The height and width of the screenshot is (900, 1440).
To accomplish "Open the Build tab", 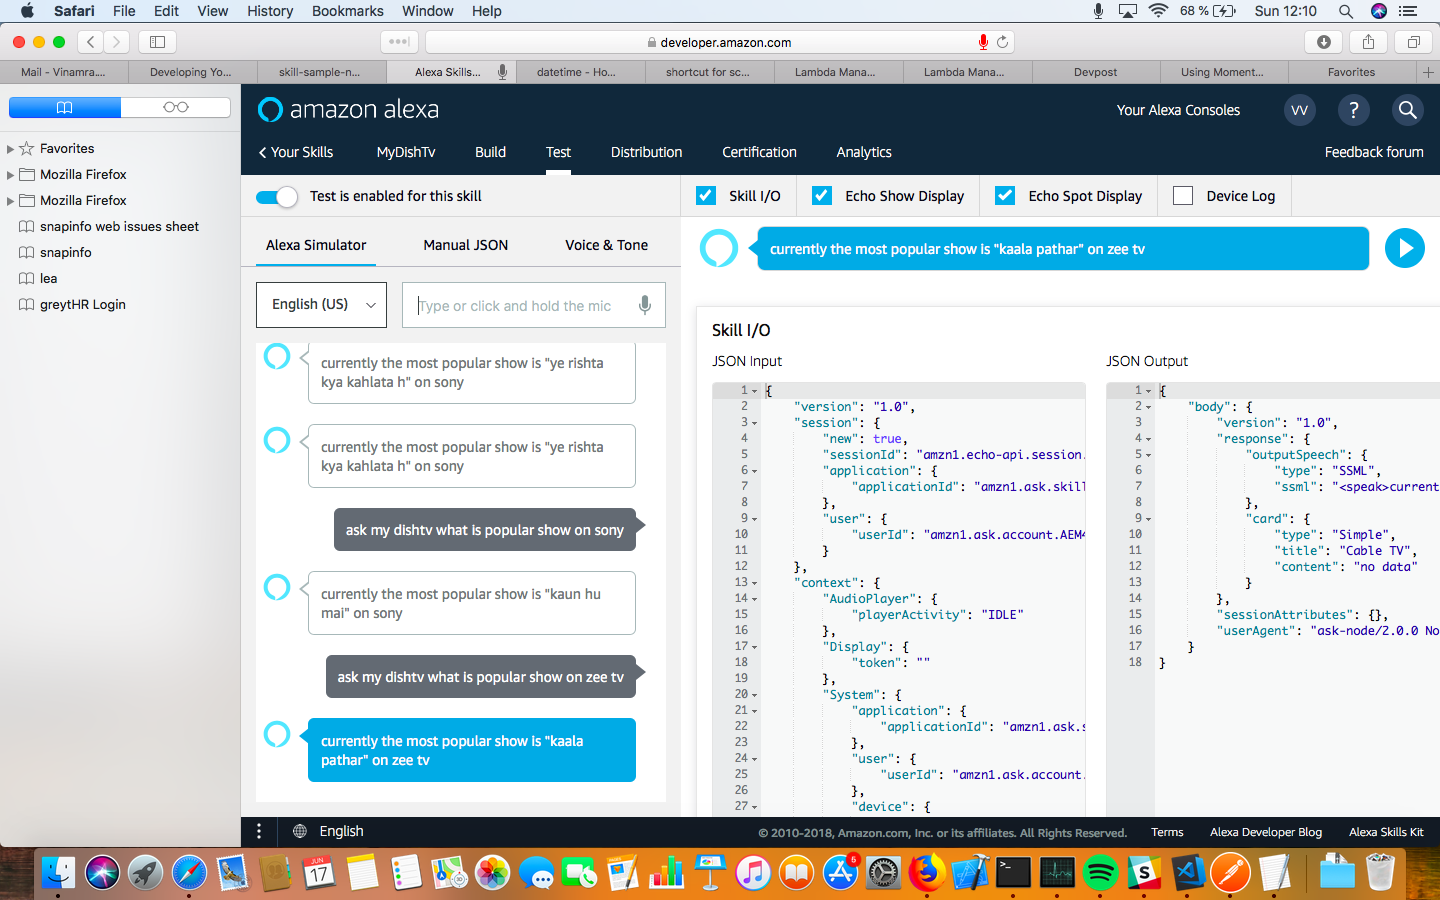I will [x=490, y=152].
